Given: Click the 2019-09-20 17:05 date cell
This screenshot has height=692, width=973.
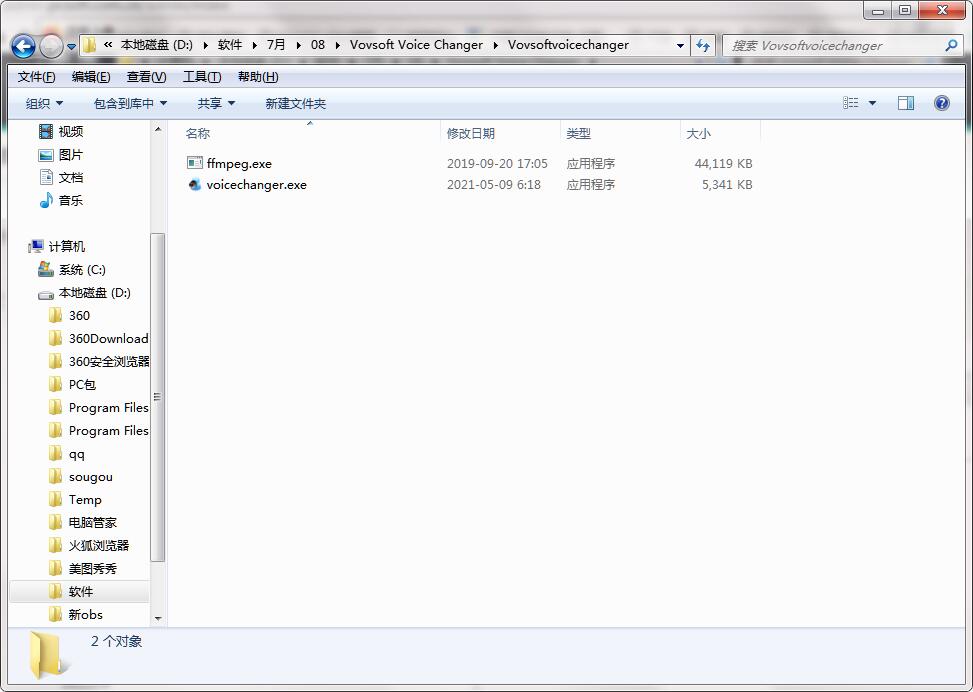Looking at the screenshot, I should (497, 164).
